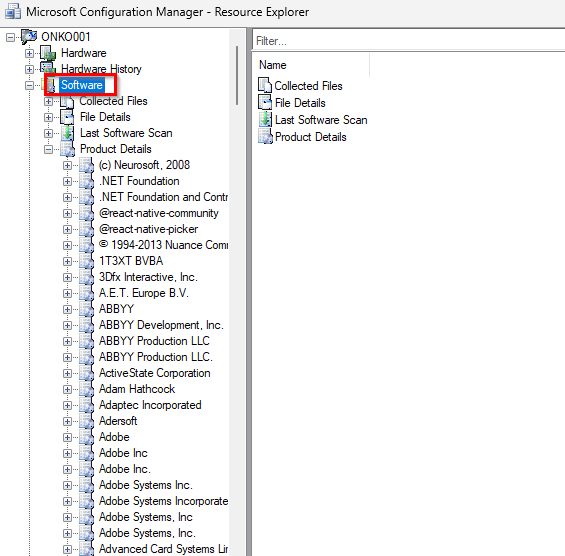565x556 pixels.
Task: Collapse the Software tree node
Action: tap(29, 85)
